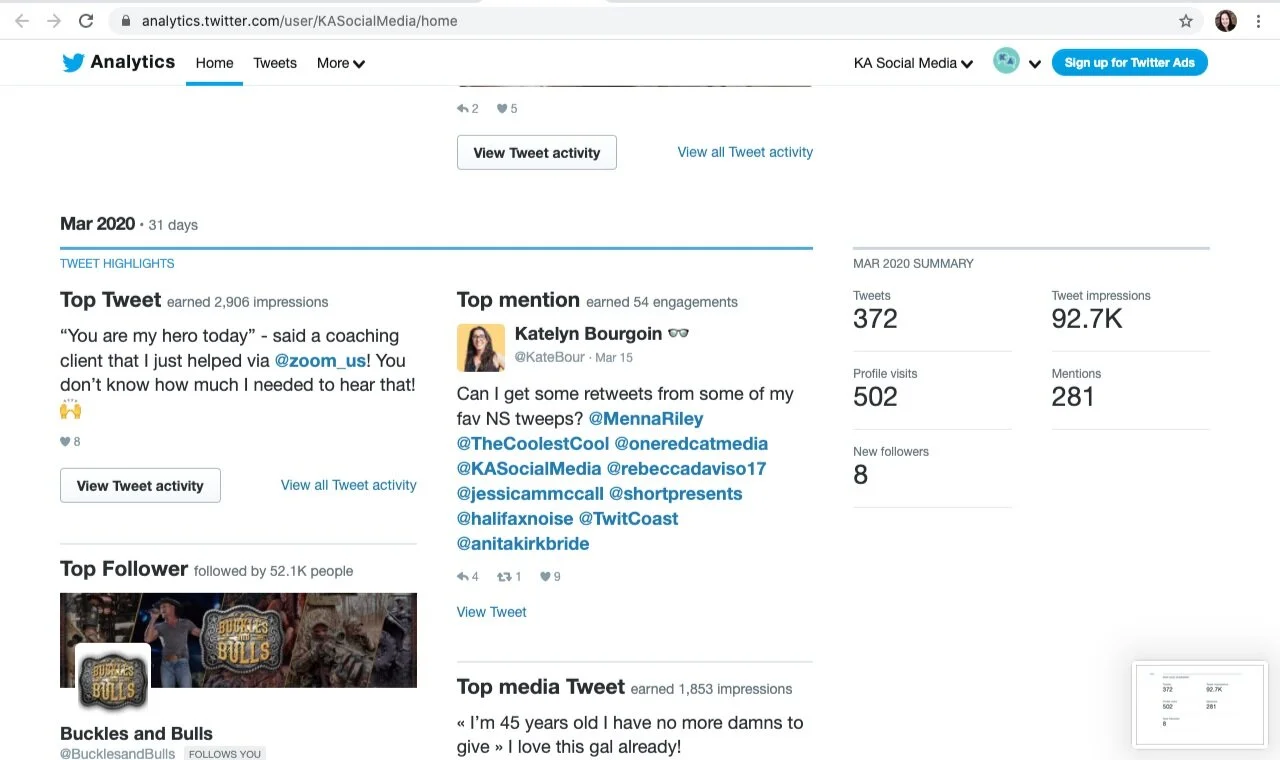This screenshot has width=1280, height=760.
Task: Click Top Follower heading
Action: (124, 569)
